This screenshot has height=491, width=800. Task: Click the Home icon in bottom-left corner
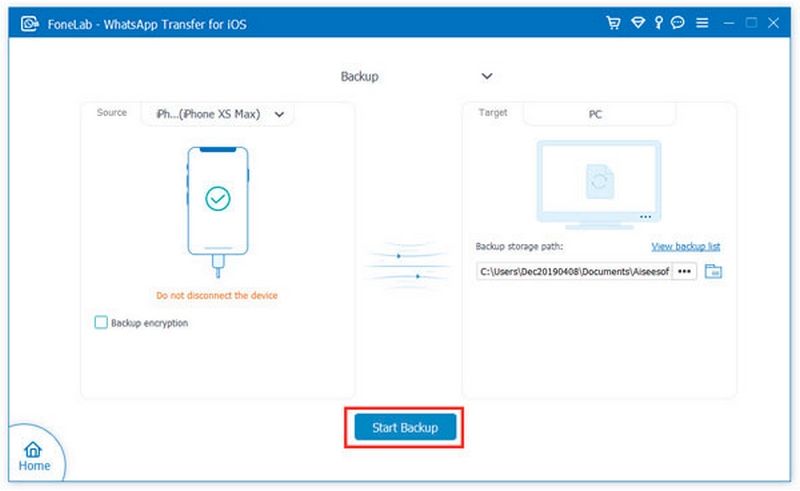(x=34, y=456)
